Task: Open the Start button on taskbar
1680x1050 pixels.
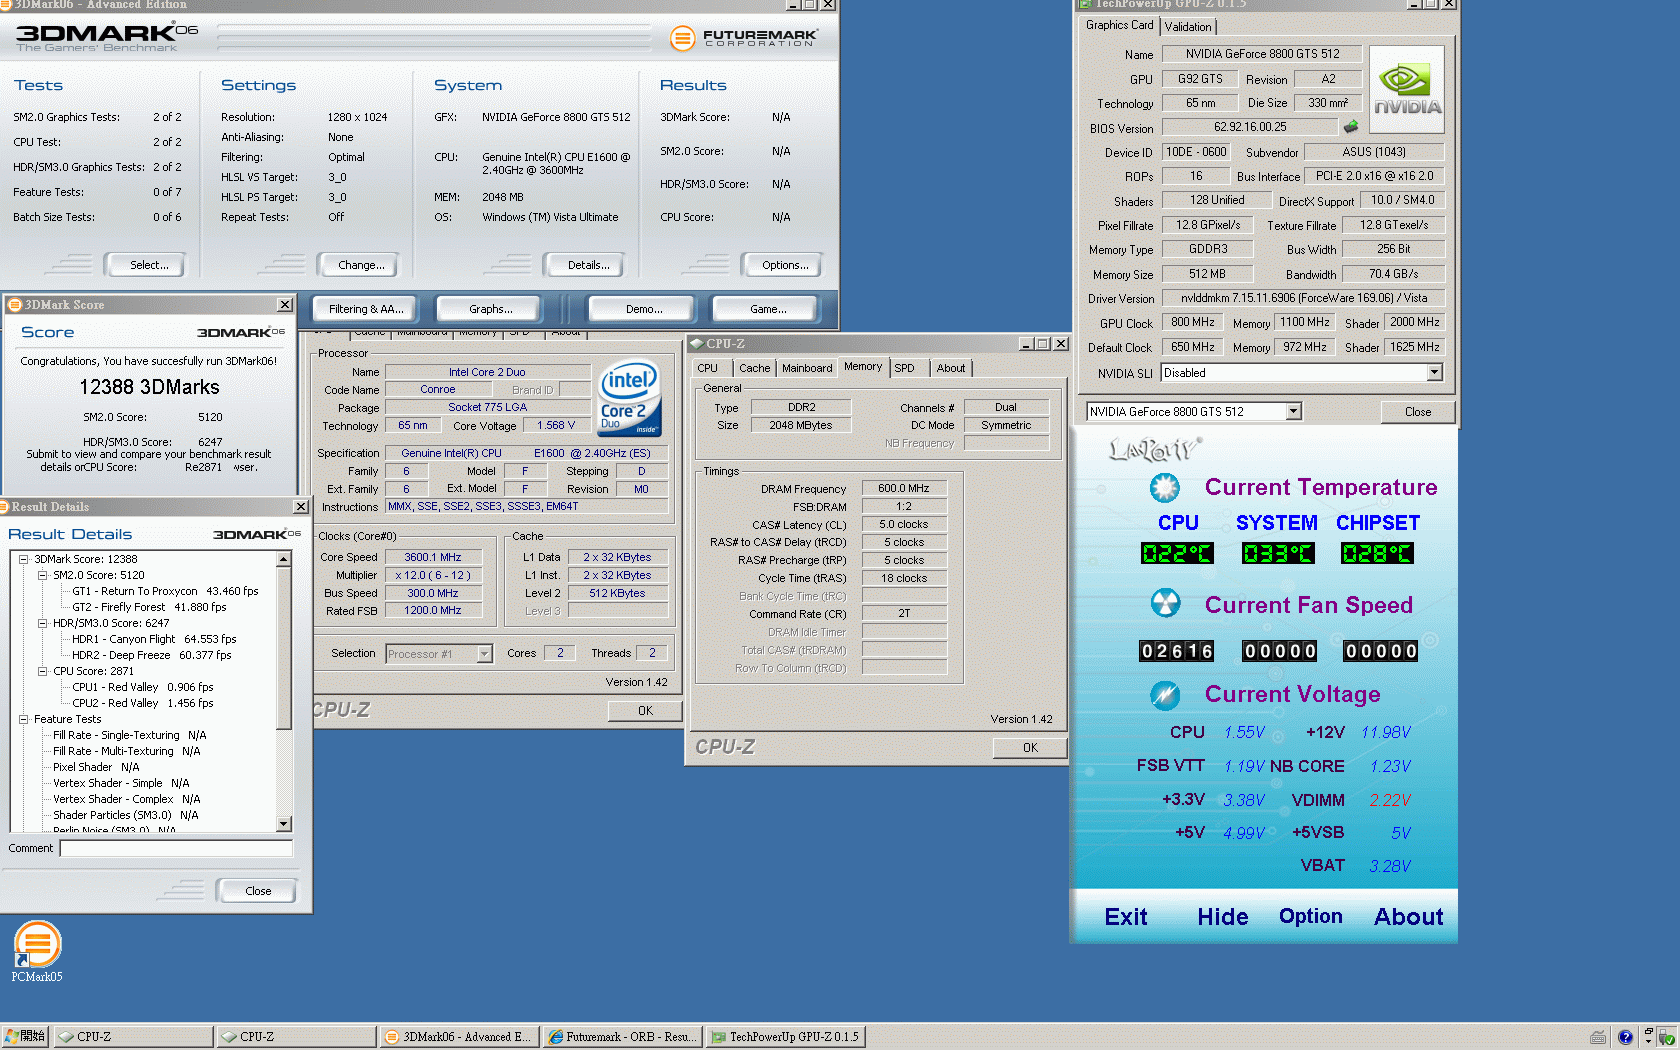Action: [x=25, y=1037]
